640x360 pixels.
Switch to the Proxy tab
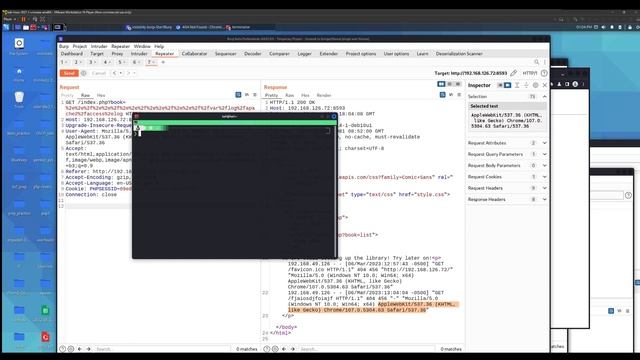pyautogui.click(x=117, y=54)
